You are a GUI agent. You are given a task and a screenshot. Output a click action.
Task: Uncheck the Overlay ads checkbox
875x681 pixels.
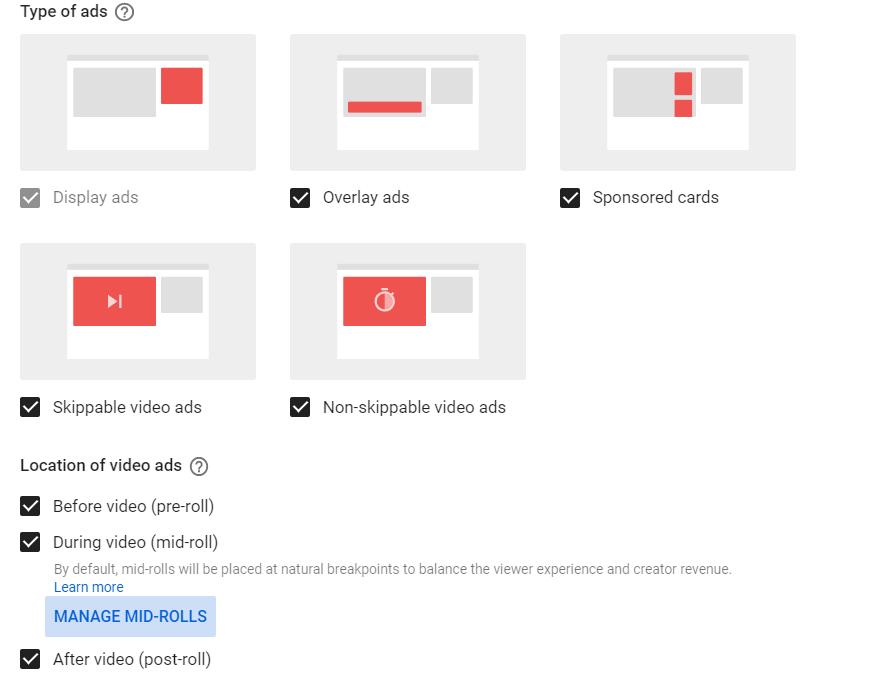click(x=300, y=198)
